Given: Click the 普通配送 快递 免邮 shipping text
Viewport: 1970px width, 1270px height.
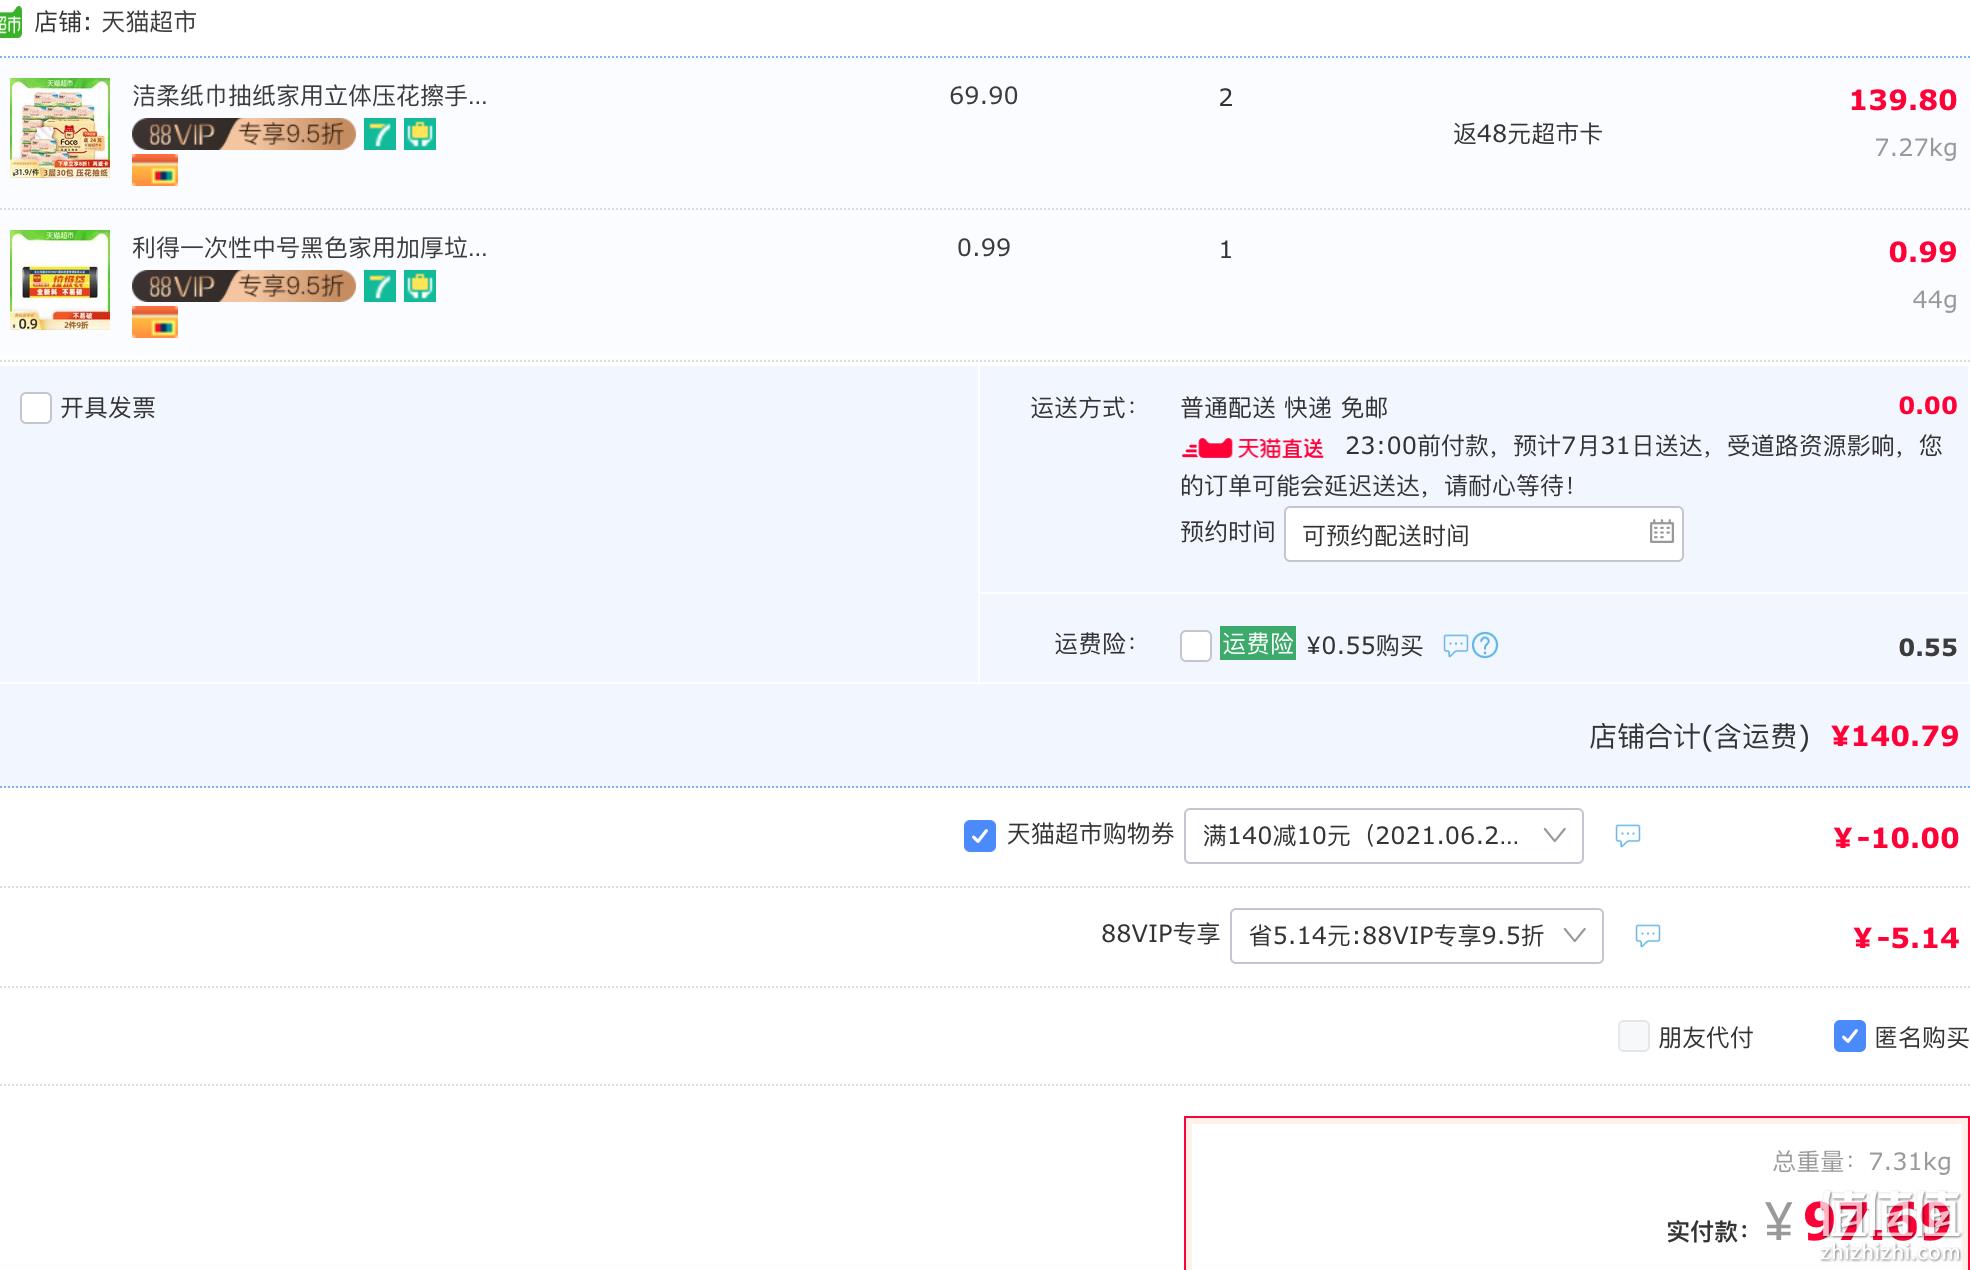Looking at the screenshot, I should pos(1284,408).
